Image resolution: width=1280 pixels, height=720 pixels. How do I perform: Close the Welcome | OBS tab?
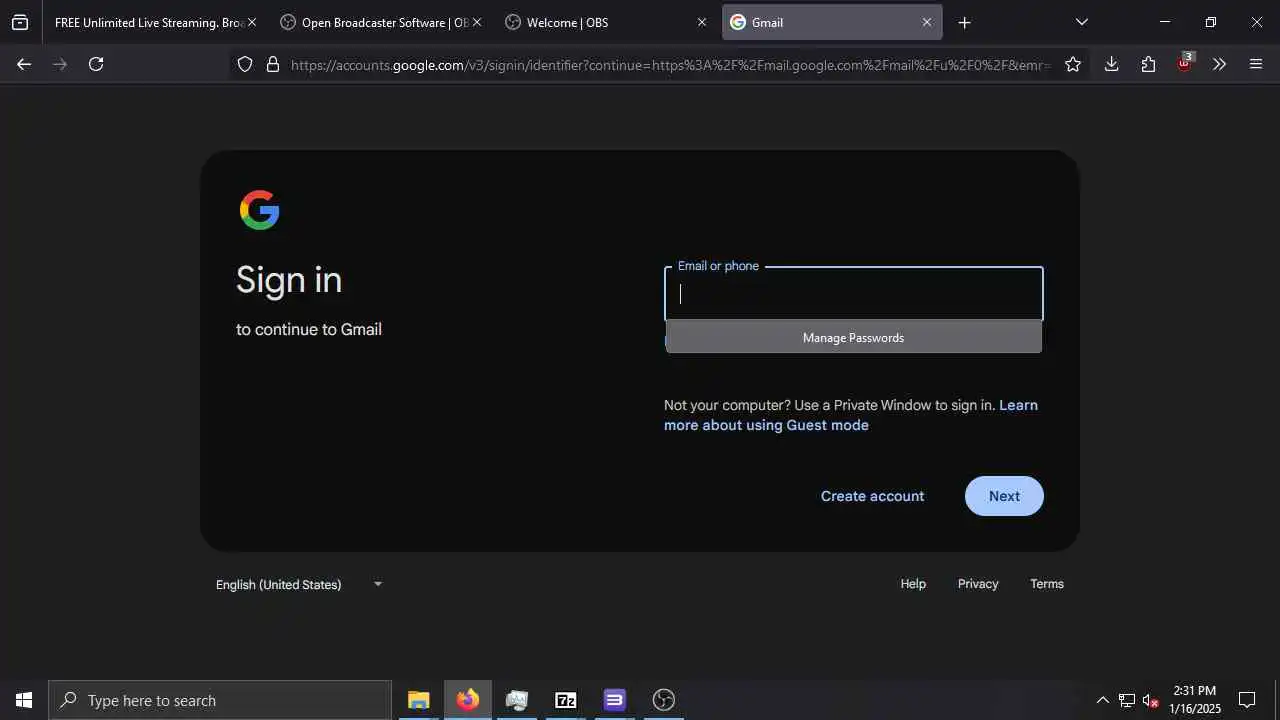(x=701, y=22)
